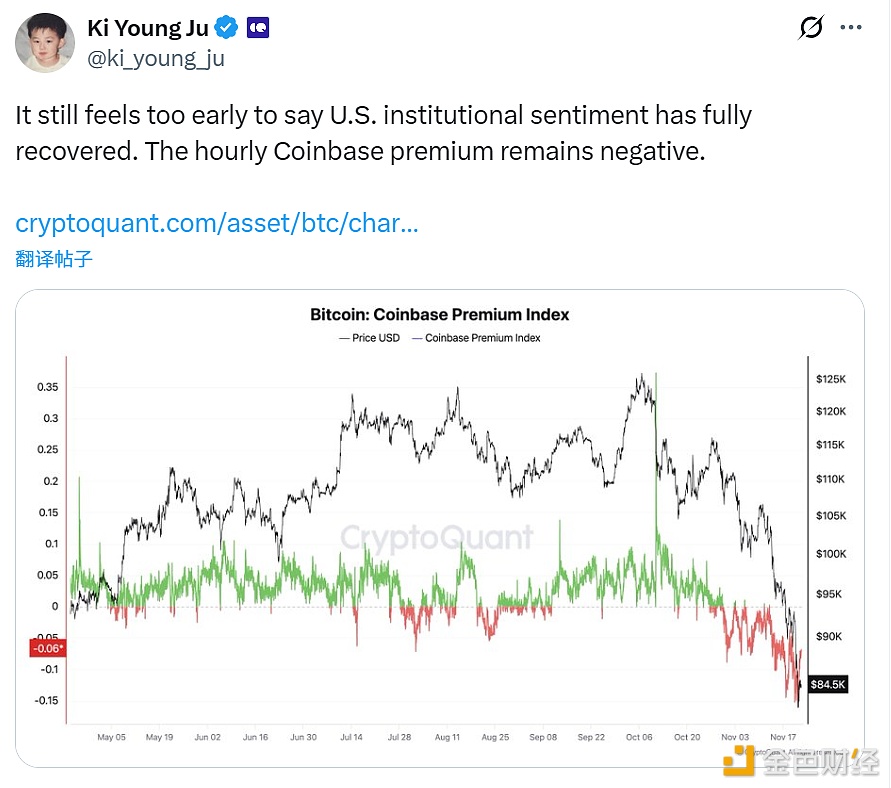Click the camera photo on the 金色财经 badge
This screenshot has height=788, width=891.
point(740,763)
